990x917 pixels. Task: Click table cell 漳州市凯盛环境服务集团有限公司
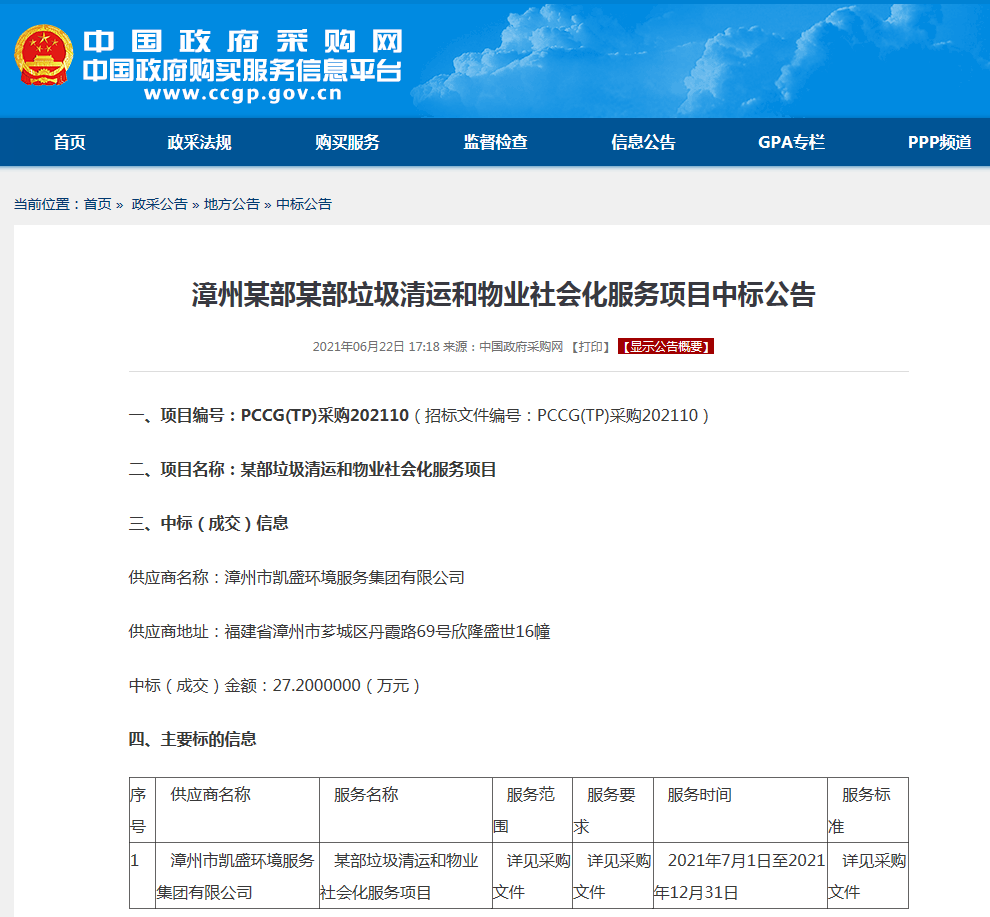237,876
